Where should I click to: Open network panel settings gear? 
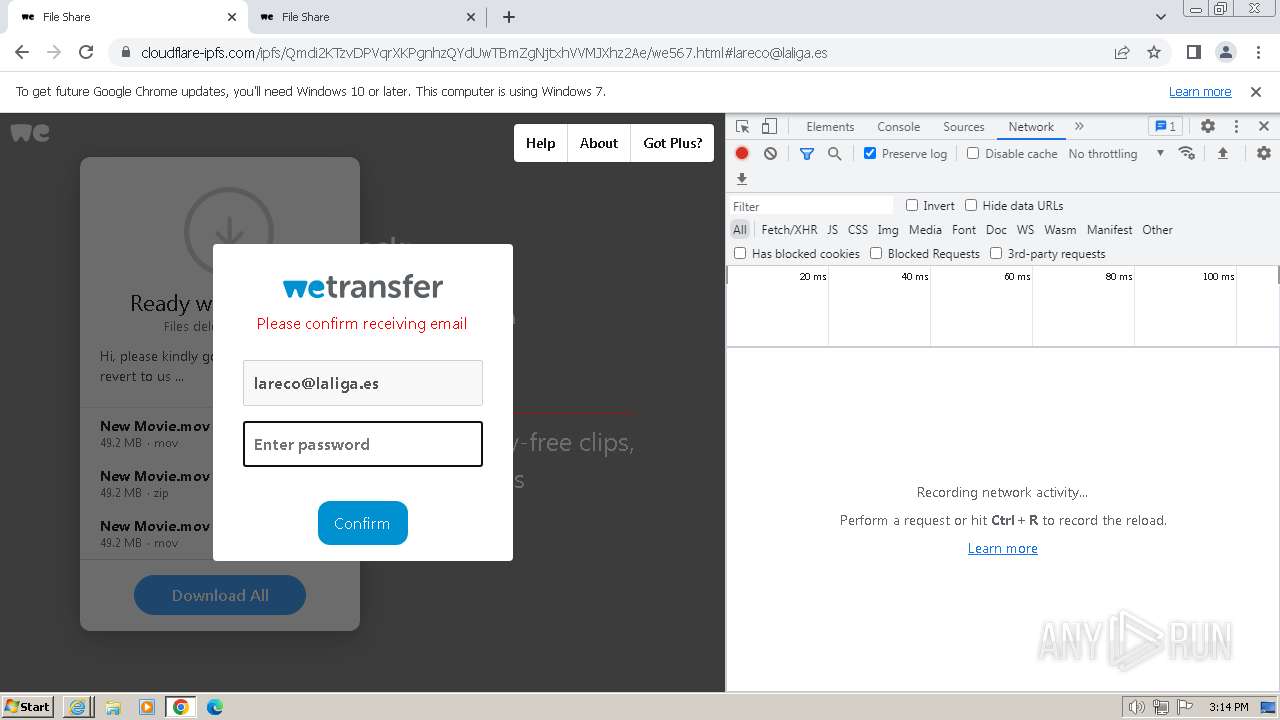(x=1264, y=153)
